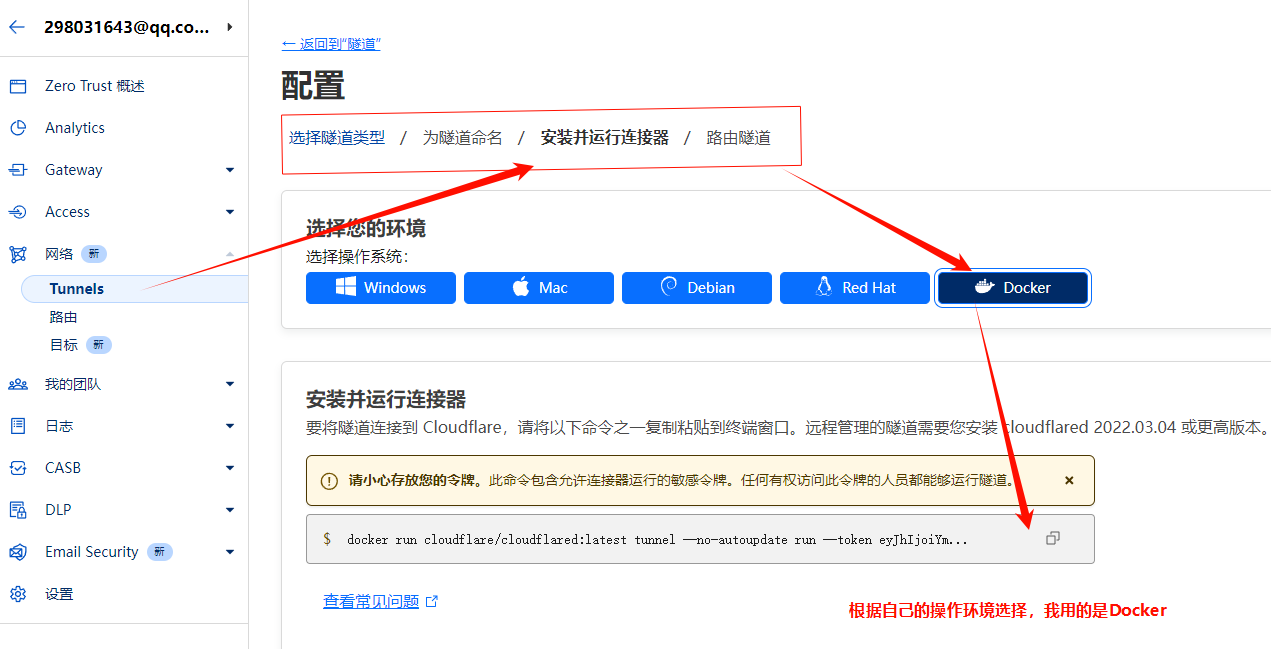Image resolution: width=1271 pixels, height=649 pixels.
Task: Click the warning exclamation icon
Action: click(x=329, y=481)
